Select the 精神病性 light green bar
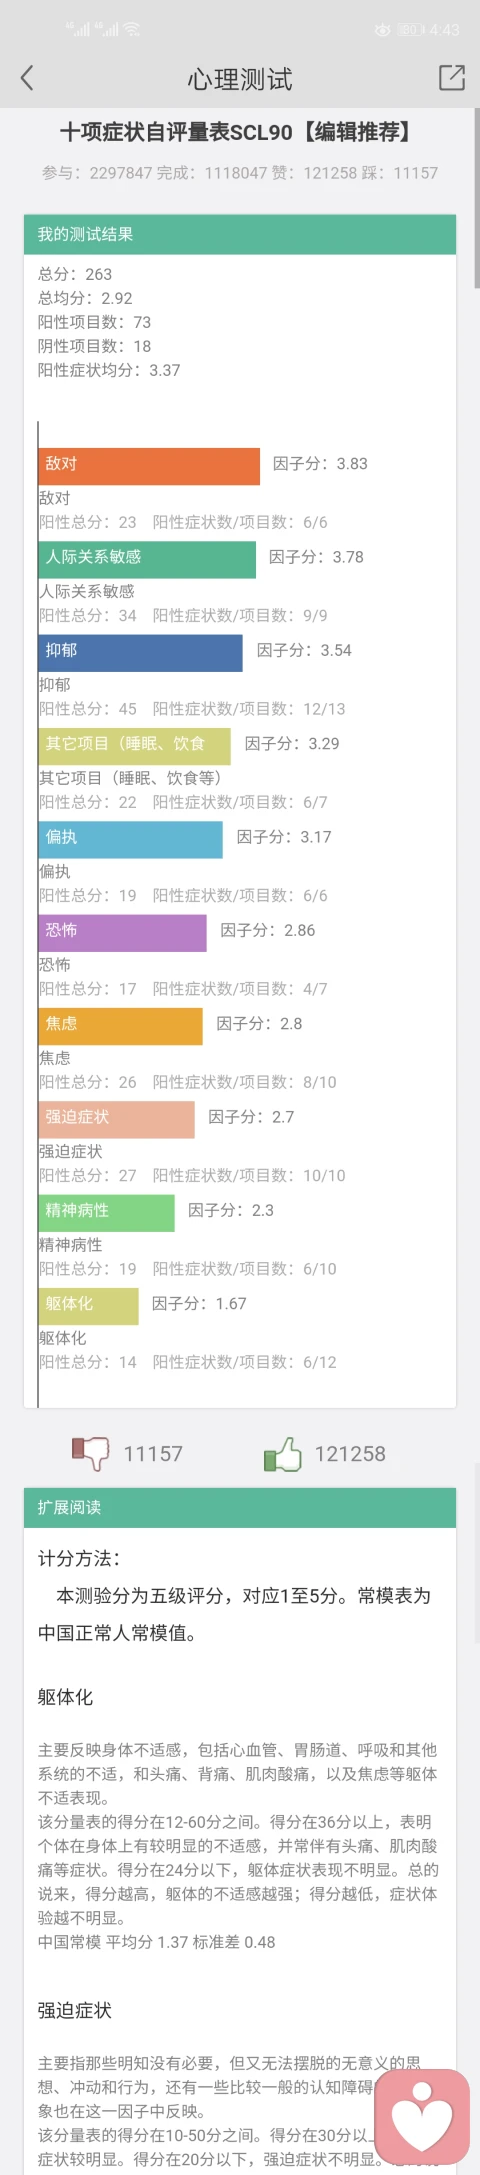The width and height of the screenshot is (480, 2175). (x=106, y=1212)
